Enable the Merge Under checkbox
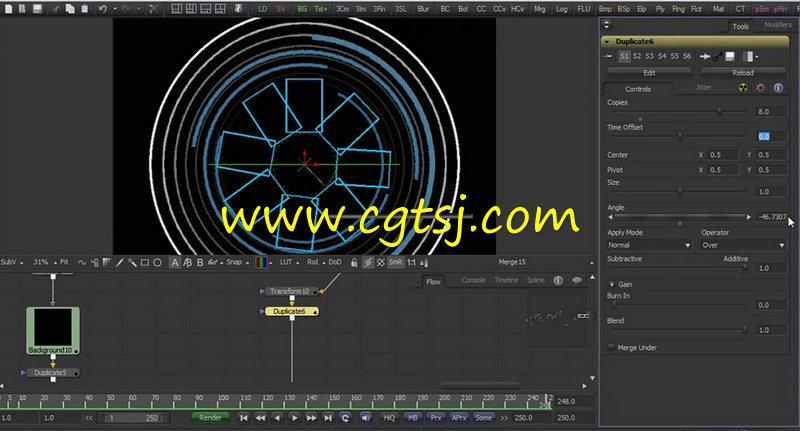The image size is (800, 431). click(611, 347)
